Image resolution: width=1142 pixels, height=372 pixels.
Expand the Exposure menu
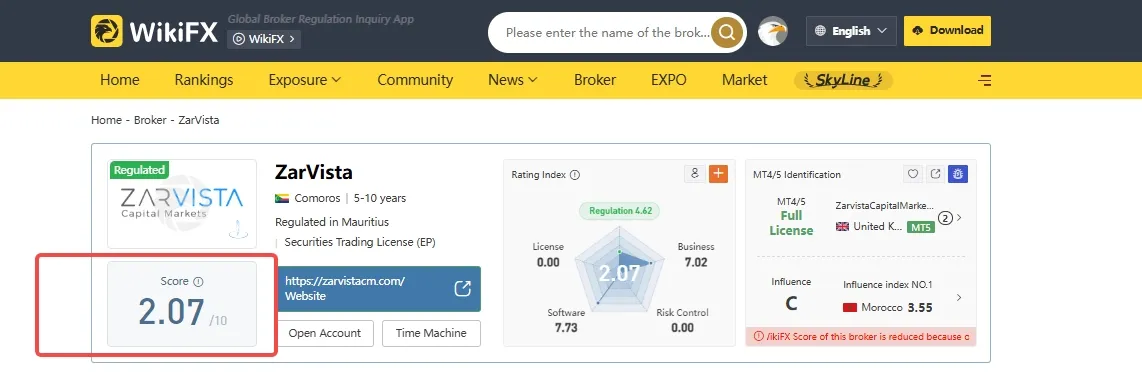(x=304, y=80)
